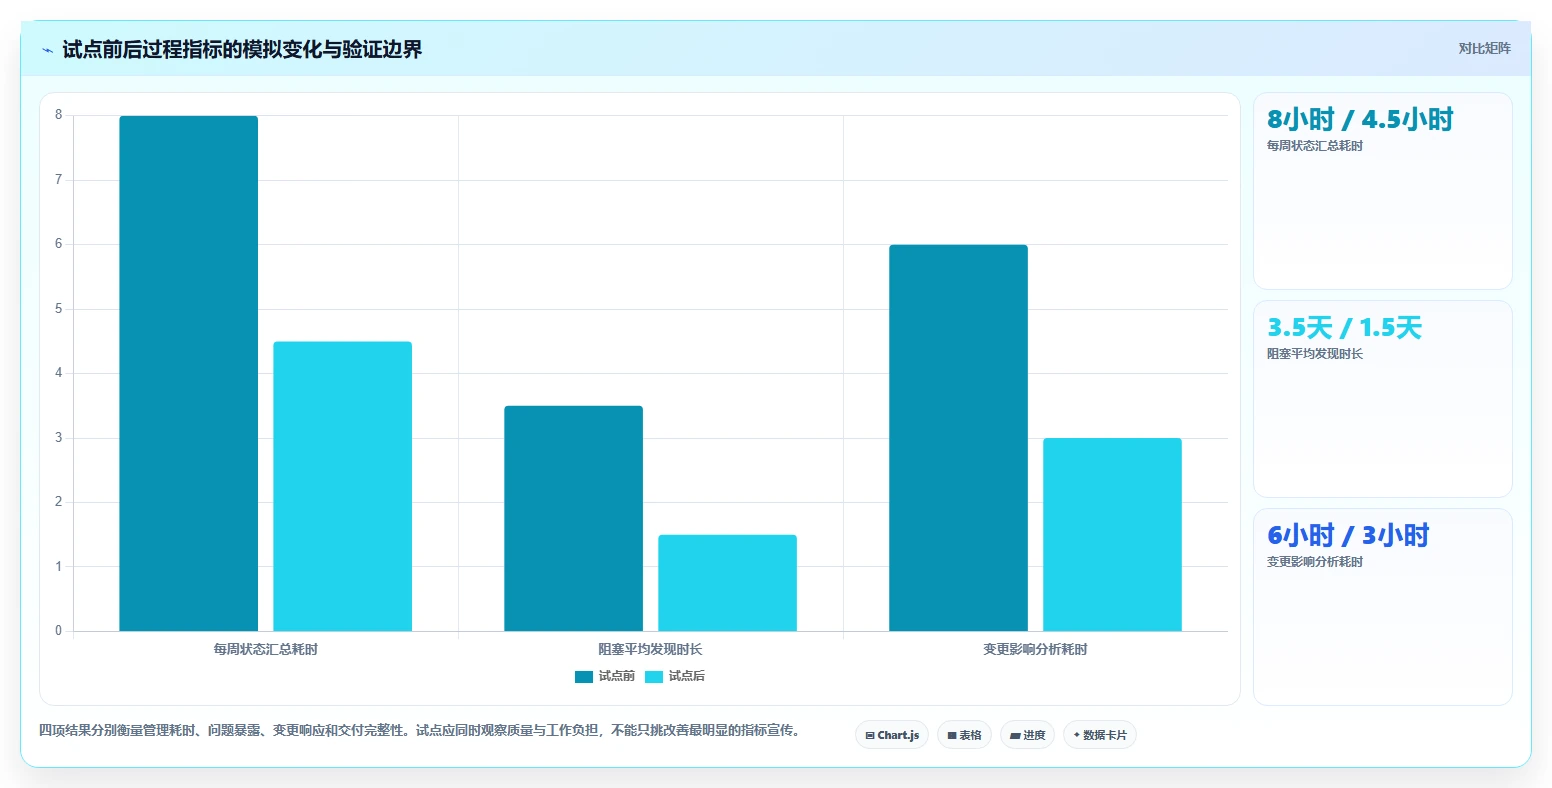Screen dimensions: 1552x788
Task: Click the pulse icon beside the header title
Action: point(48,50)
